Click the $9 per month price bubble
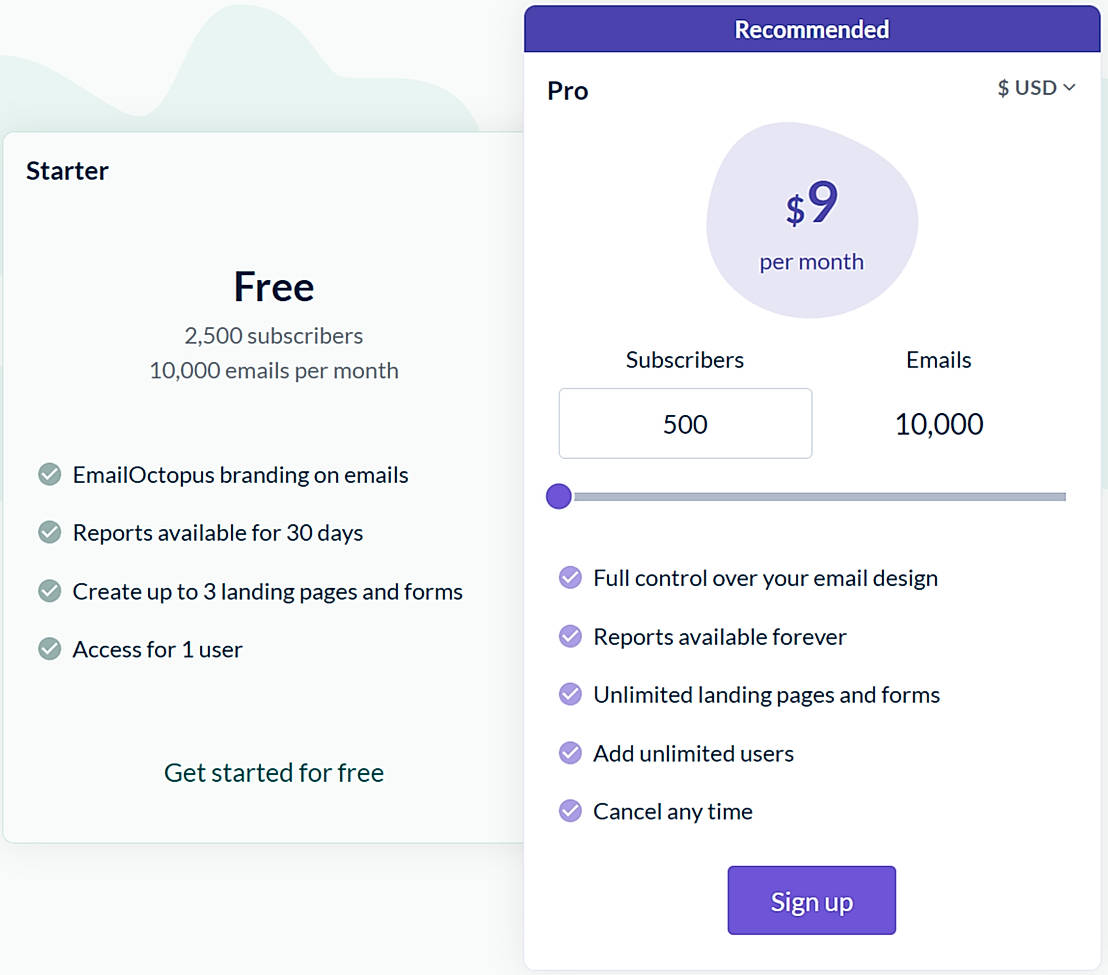 click(x=811, y=221)
